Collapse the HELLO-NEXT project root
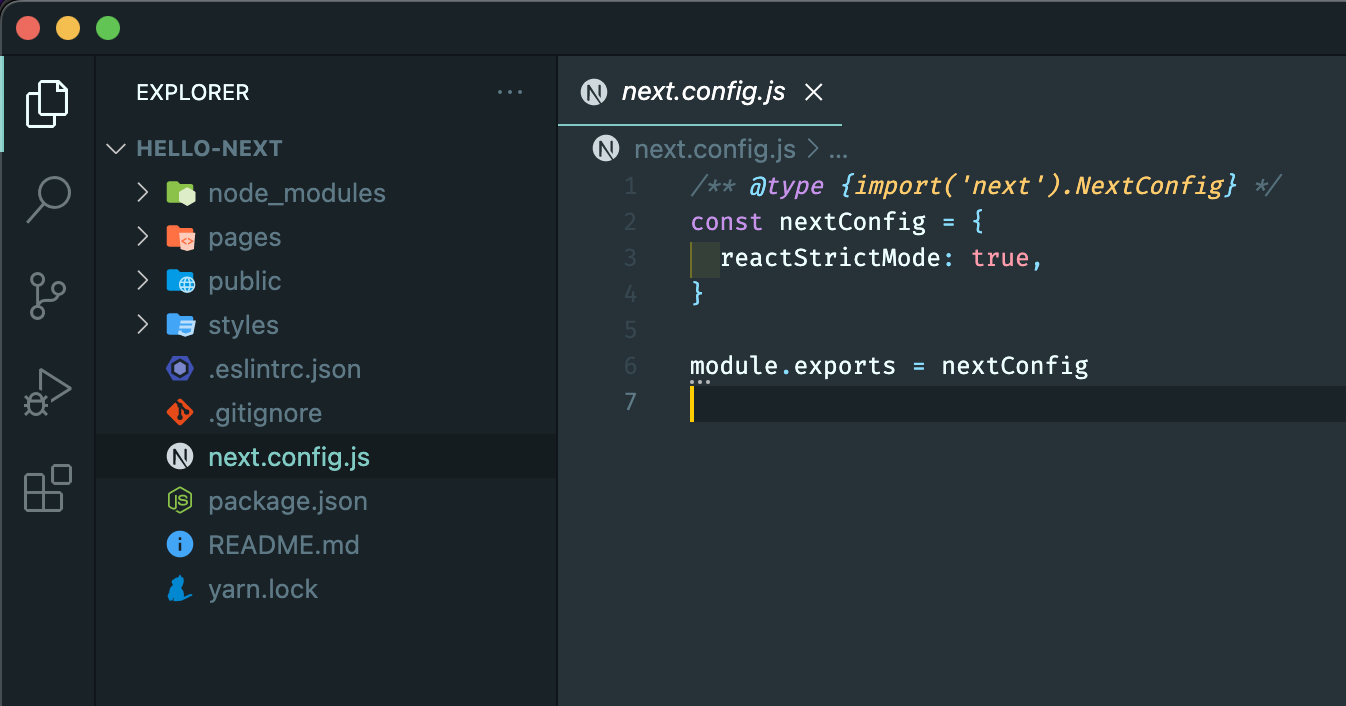The image size is (1346, 706). [116, 149]
